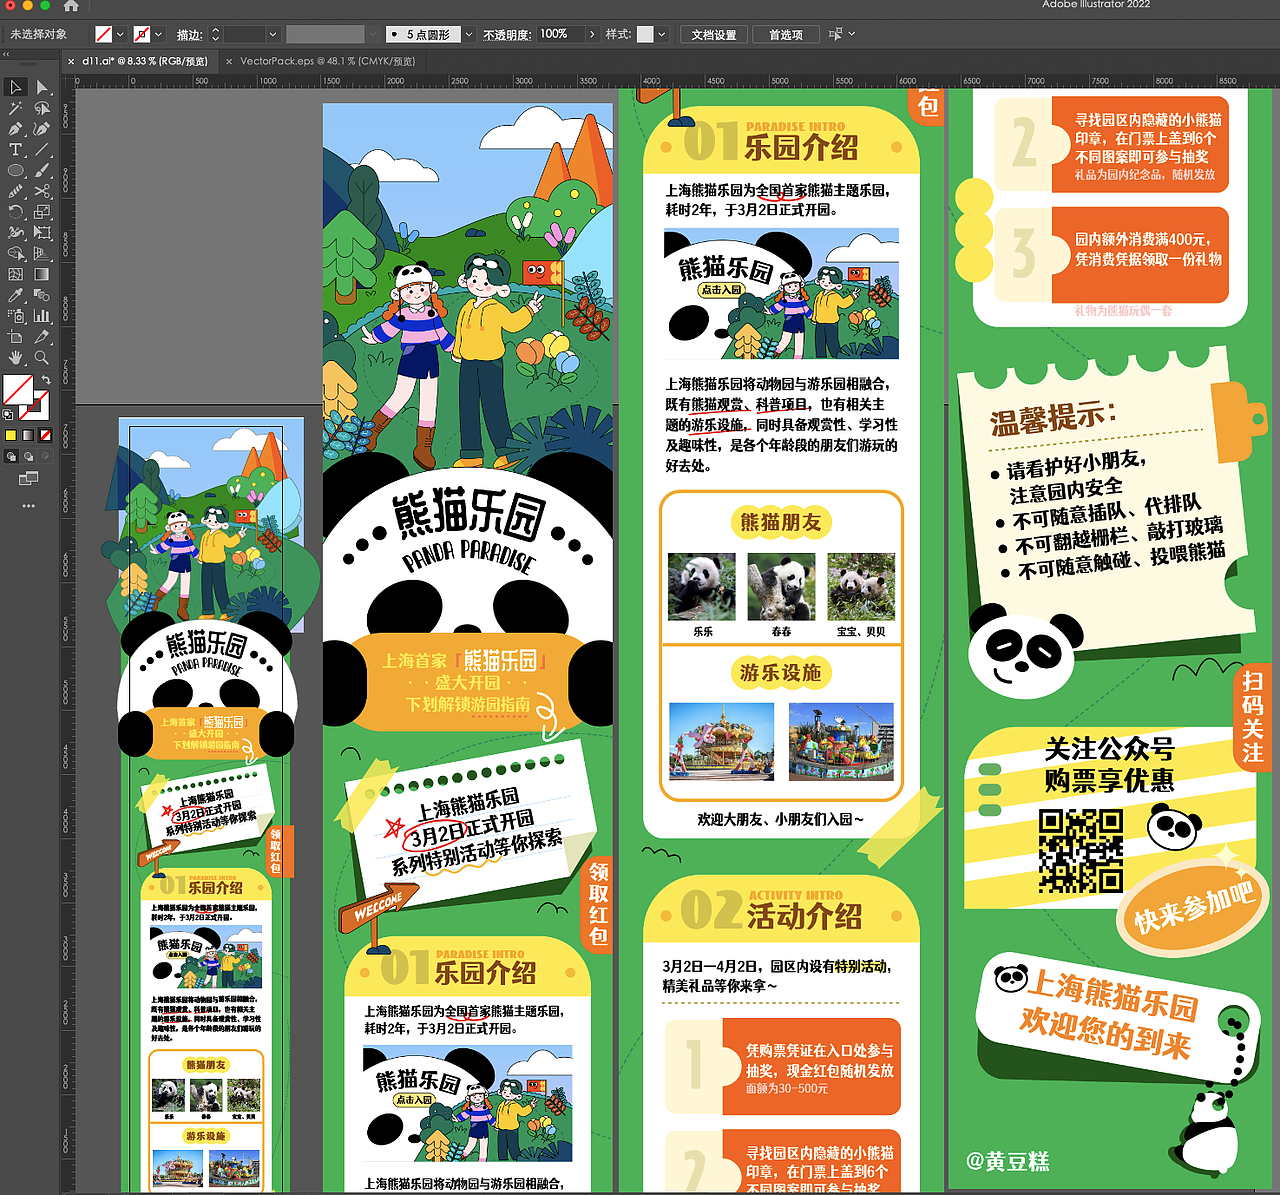Pick the Line Segment tool

coord(42,150)
